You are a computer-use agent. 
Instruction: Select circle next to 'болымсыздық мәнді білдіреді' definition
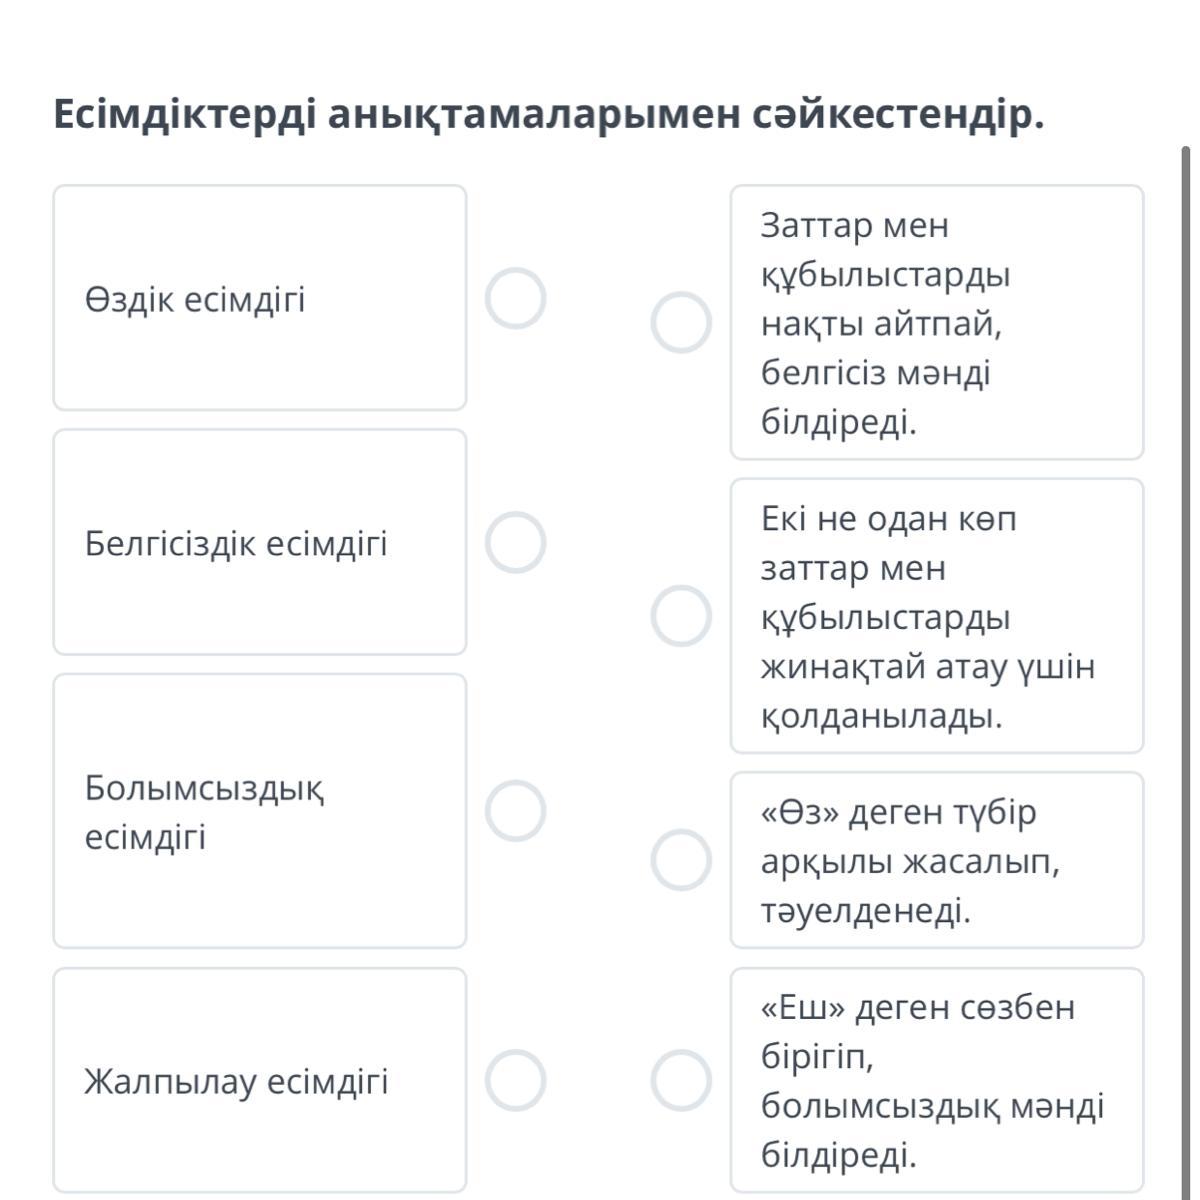pyautogui.click(x=681, y=1080)
